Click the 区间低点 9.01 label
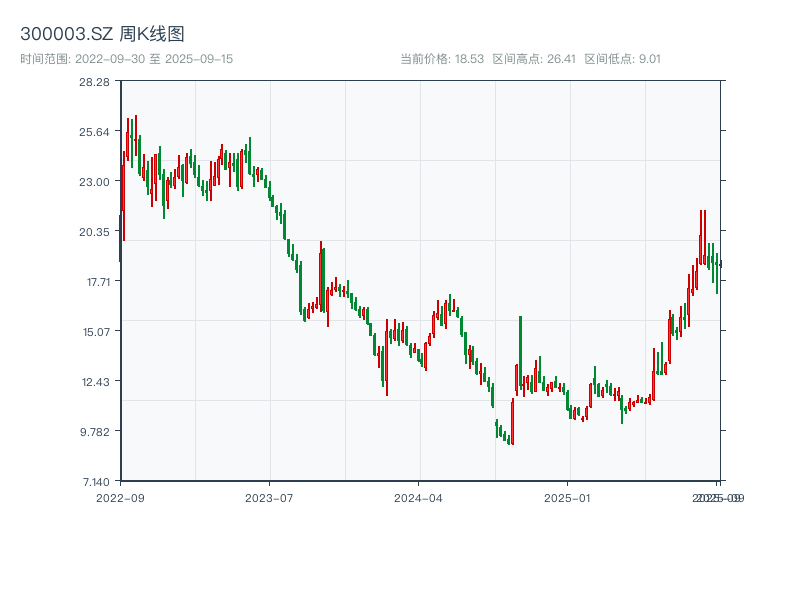 pos(623,59)
